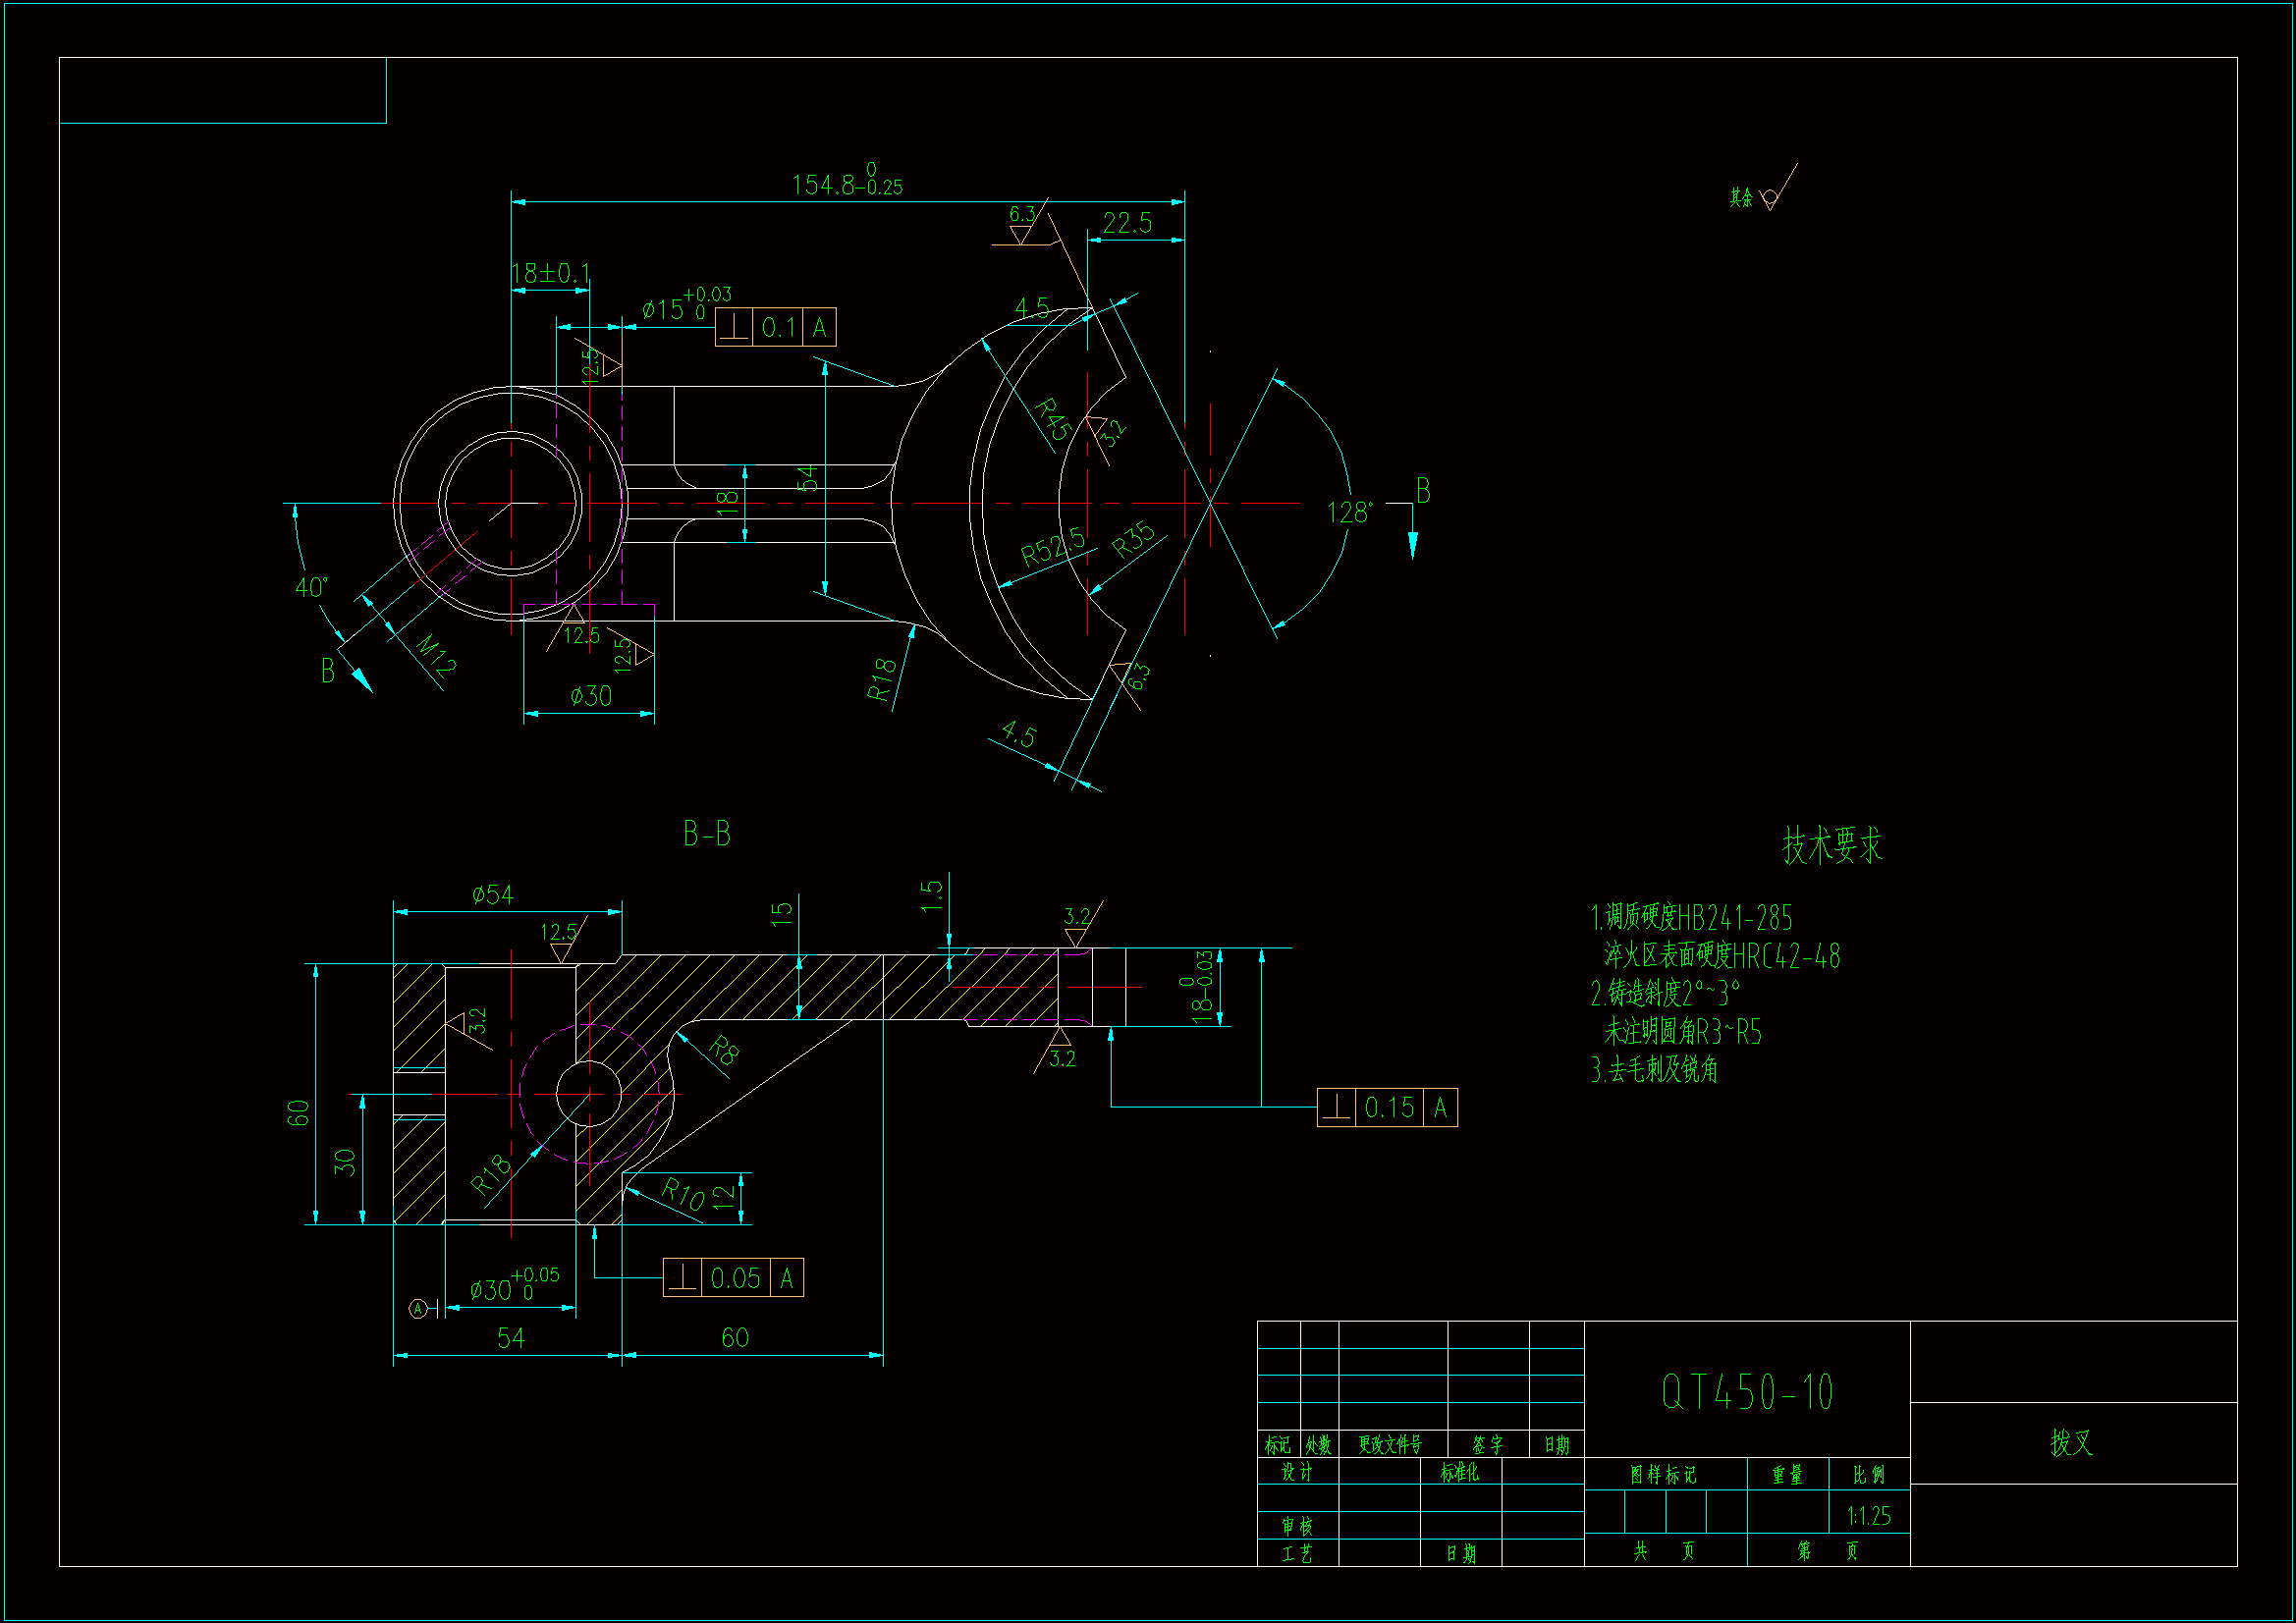Image resolution: width=2296 pixels, height=1623 pixels.
Task: Select the ø54 diameter dimension
Action: 492,895
